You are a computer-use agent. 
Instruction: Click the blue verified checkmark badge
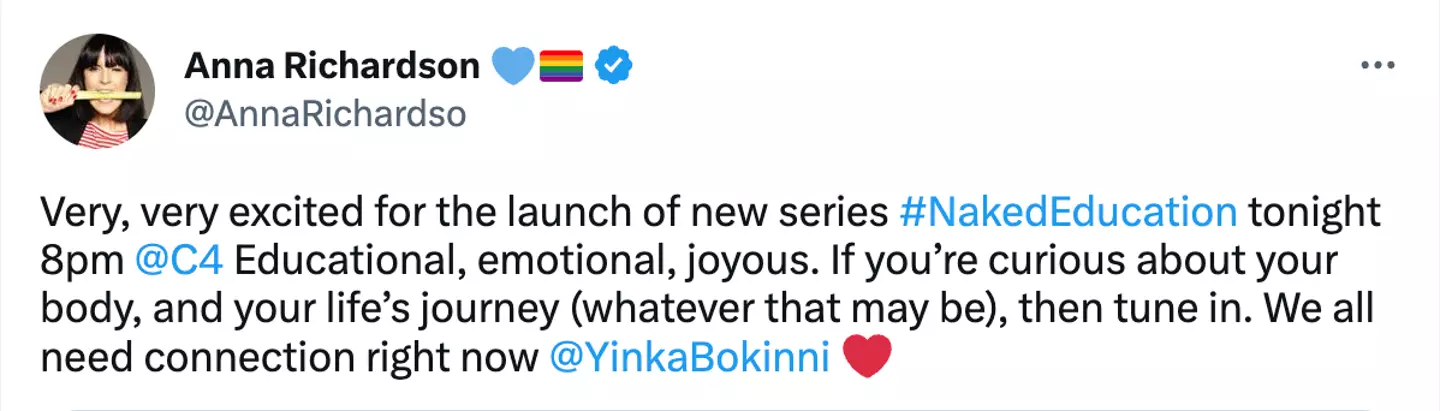(x=612, y=67)
